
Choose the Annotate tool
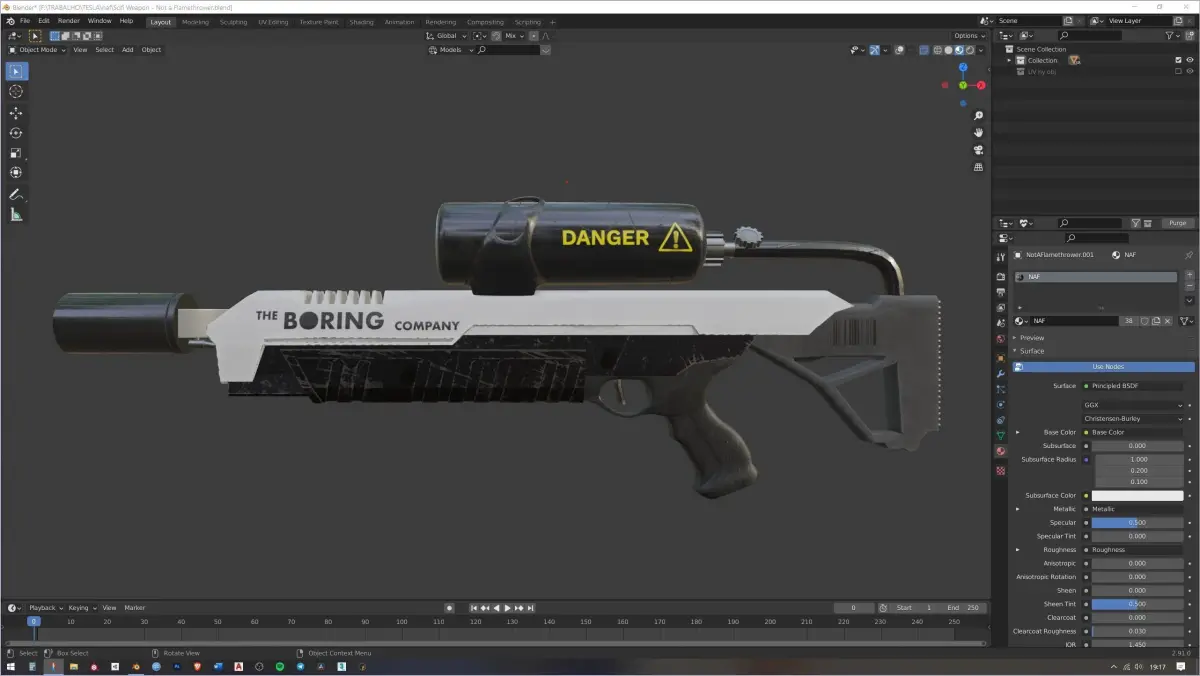point(16,194)
